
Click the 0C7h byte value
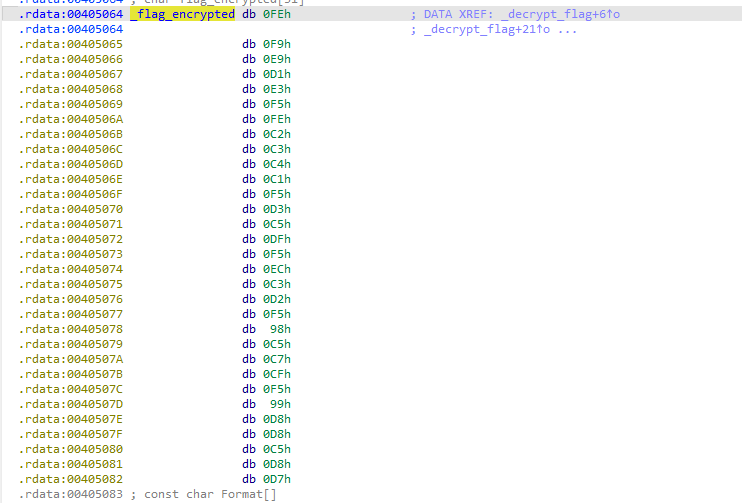pyautogui.click(x=277, y=359)
